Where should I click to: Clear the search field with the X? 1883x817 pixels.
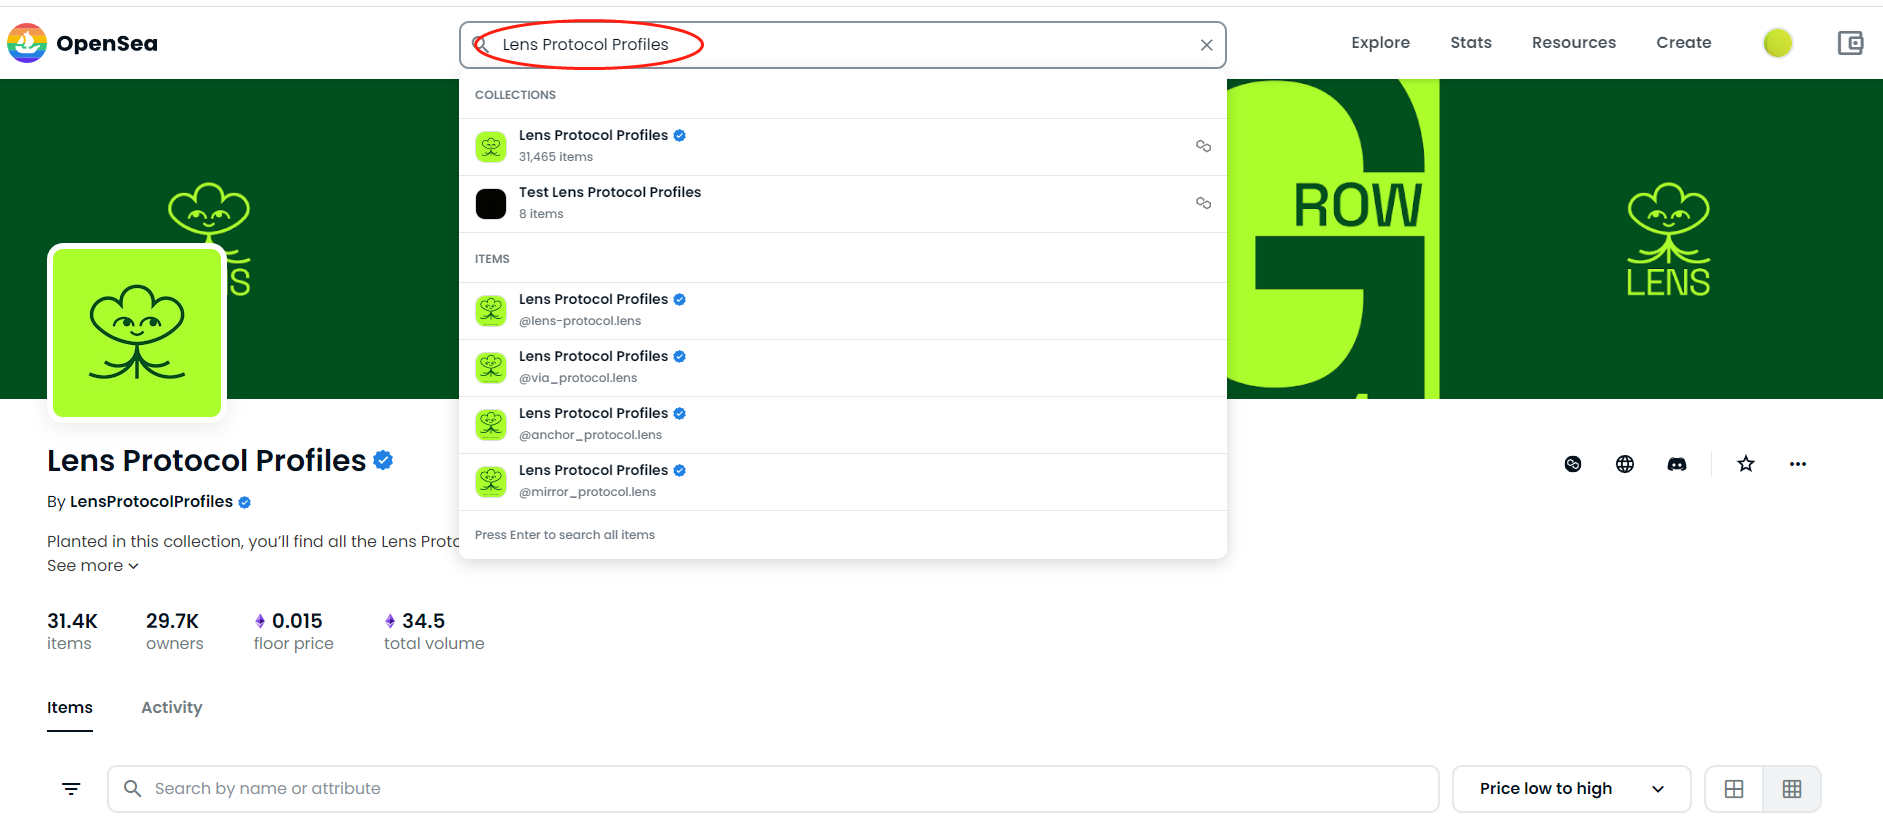pos(1206,45)
